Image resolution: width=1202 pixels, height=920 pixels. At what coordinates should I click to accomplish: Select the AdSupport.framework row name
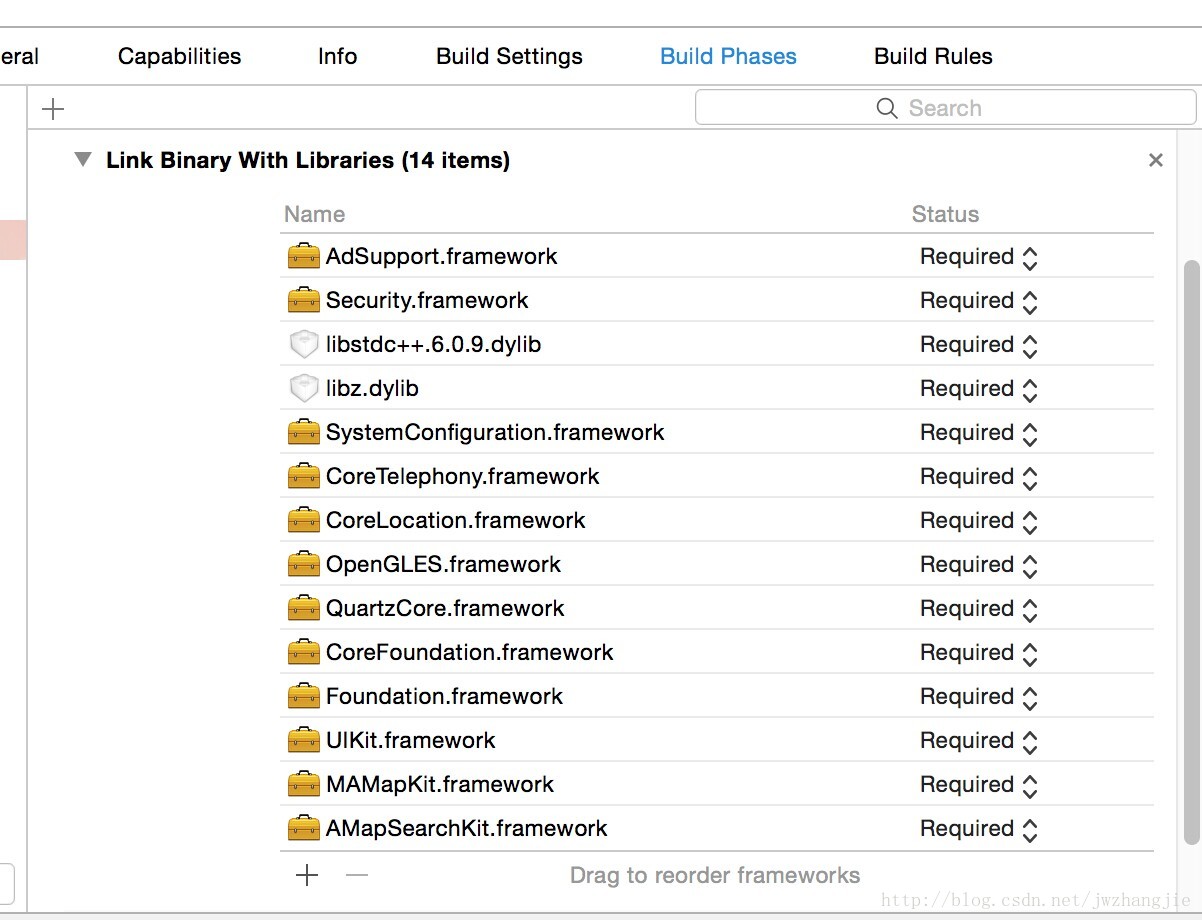[x=441, y=257]
